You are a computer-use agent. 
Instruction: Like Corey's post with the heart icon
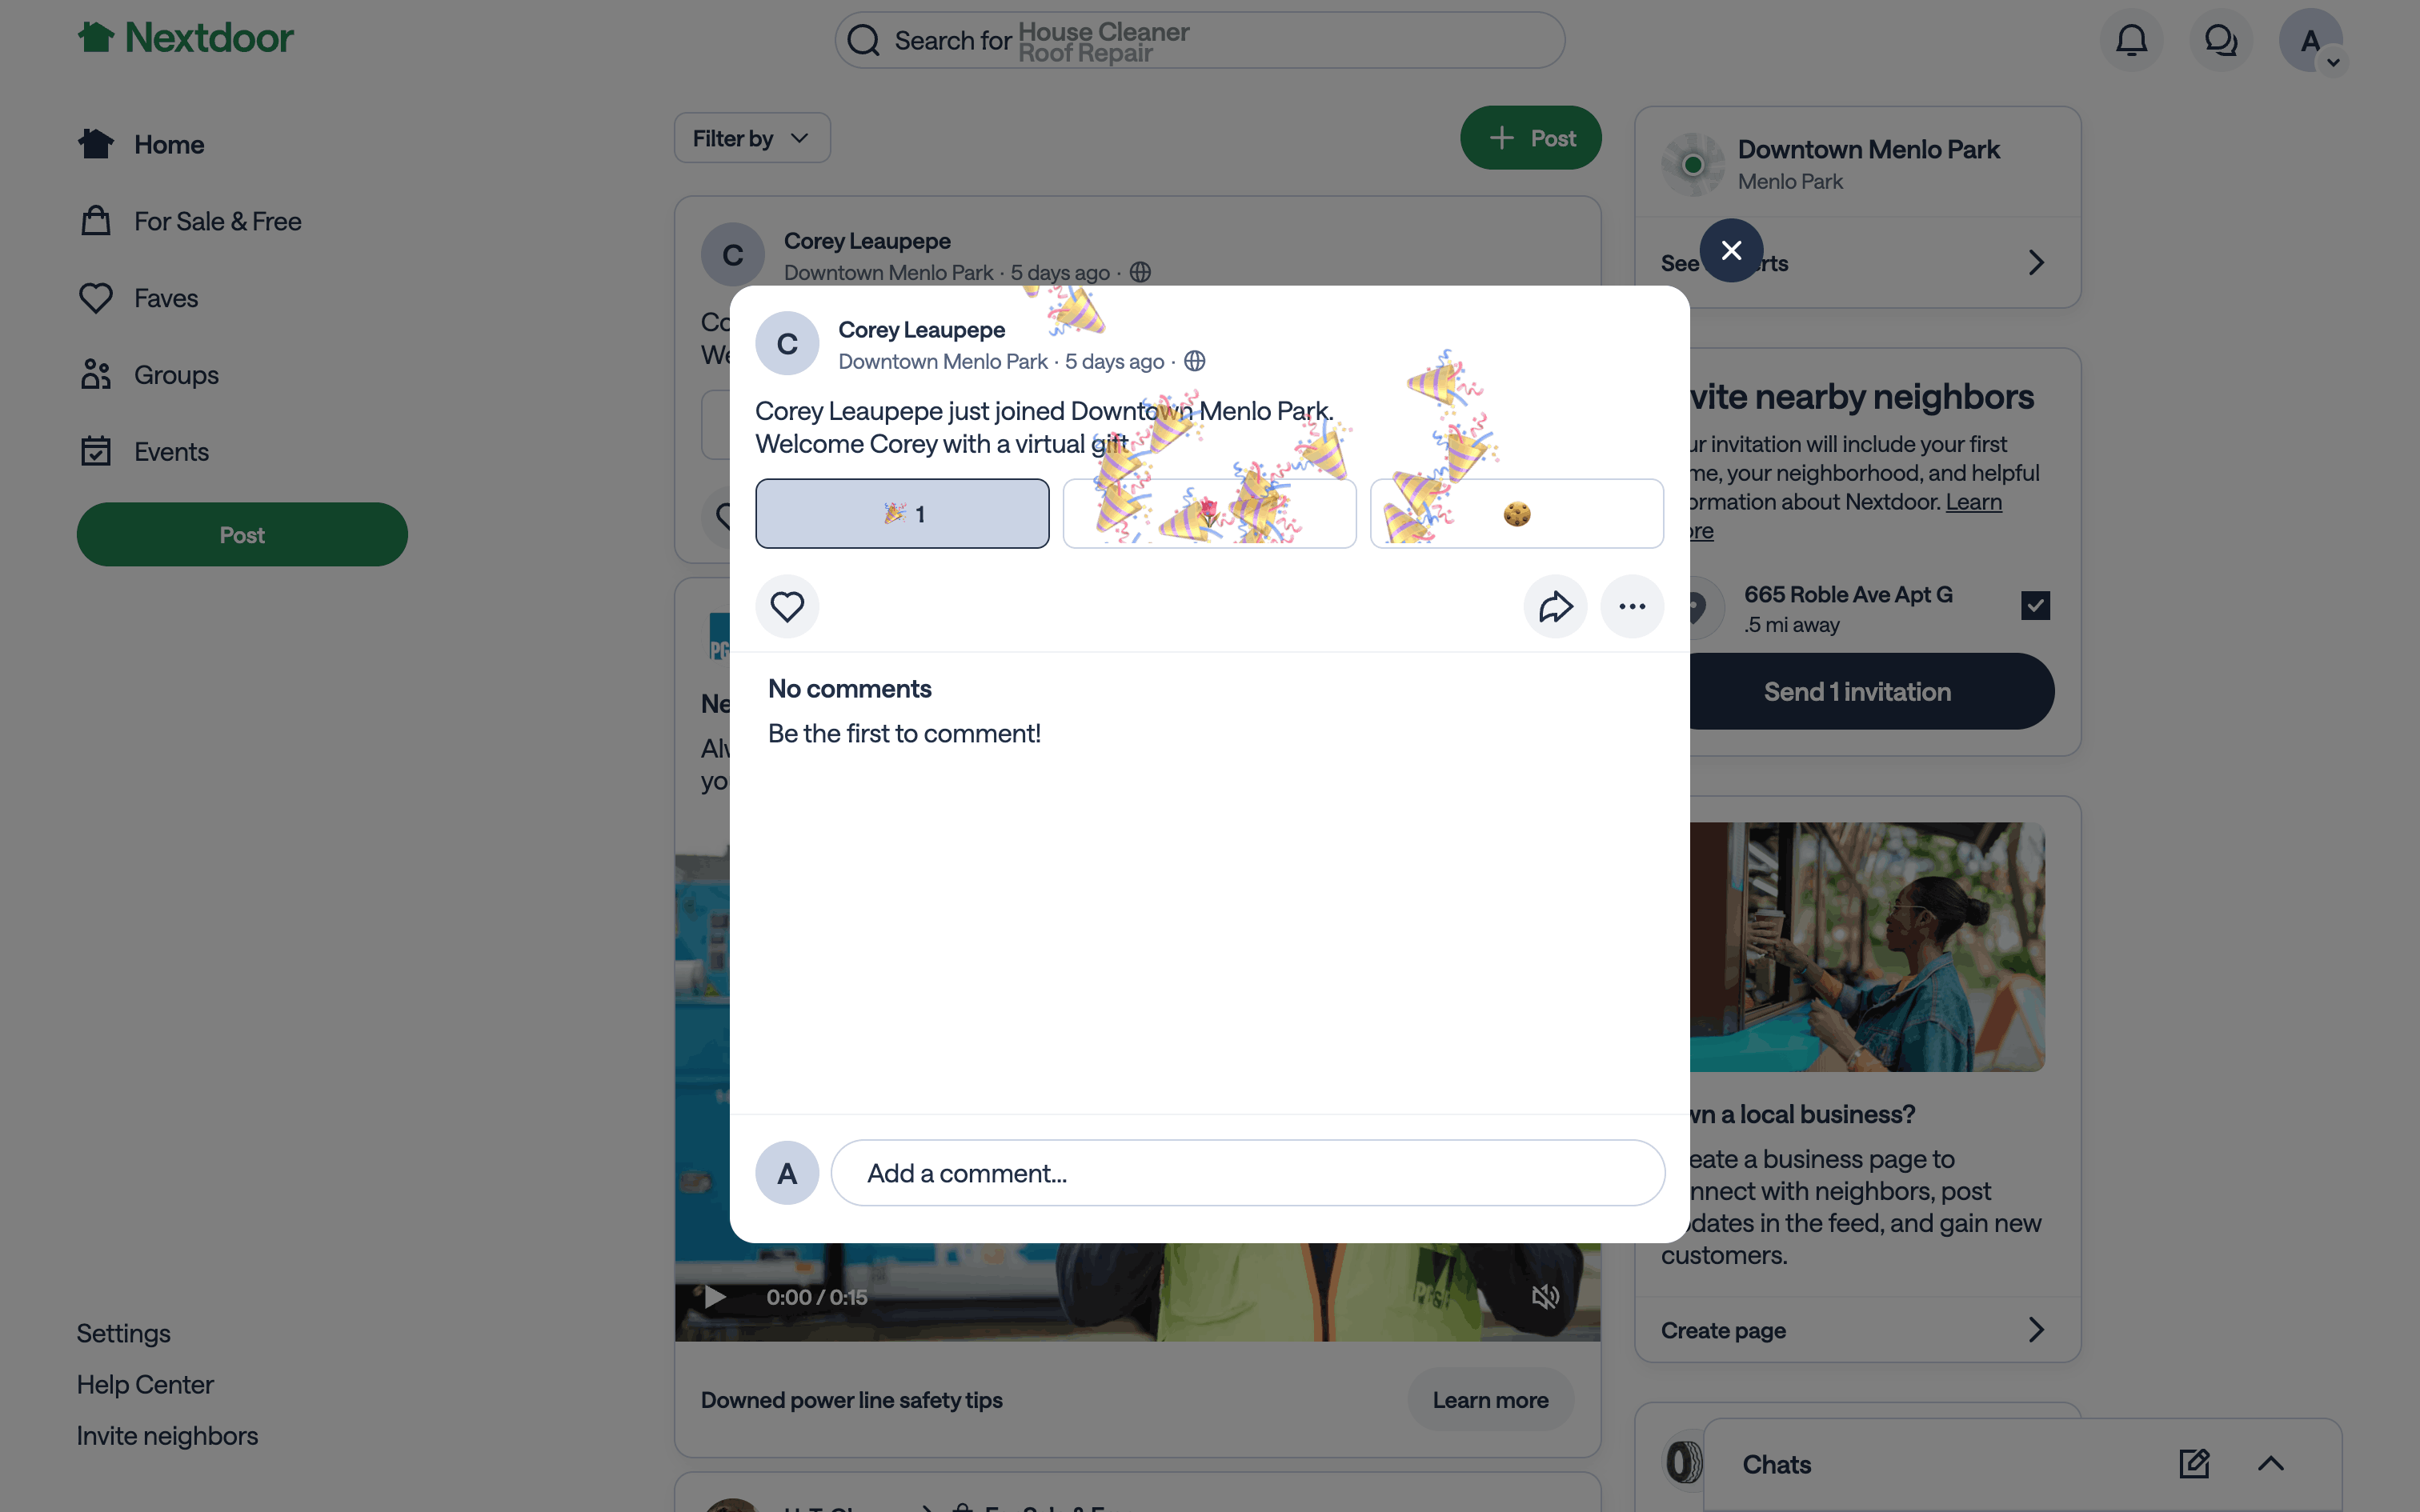[787, 606]
